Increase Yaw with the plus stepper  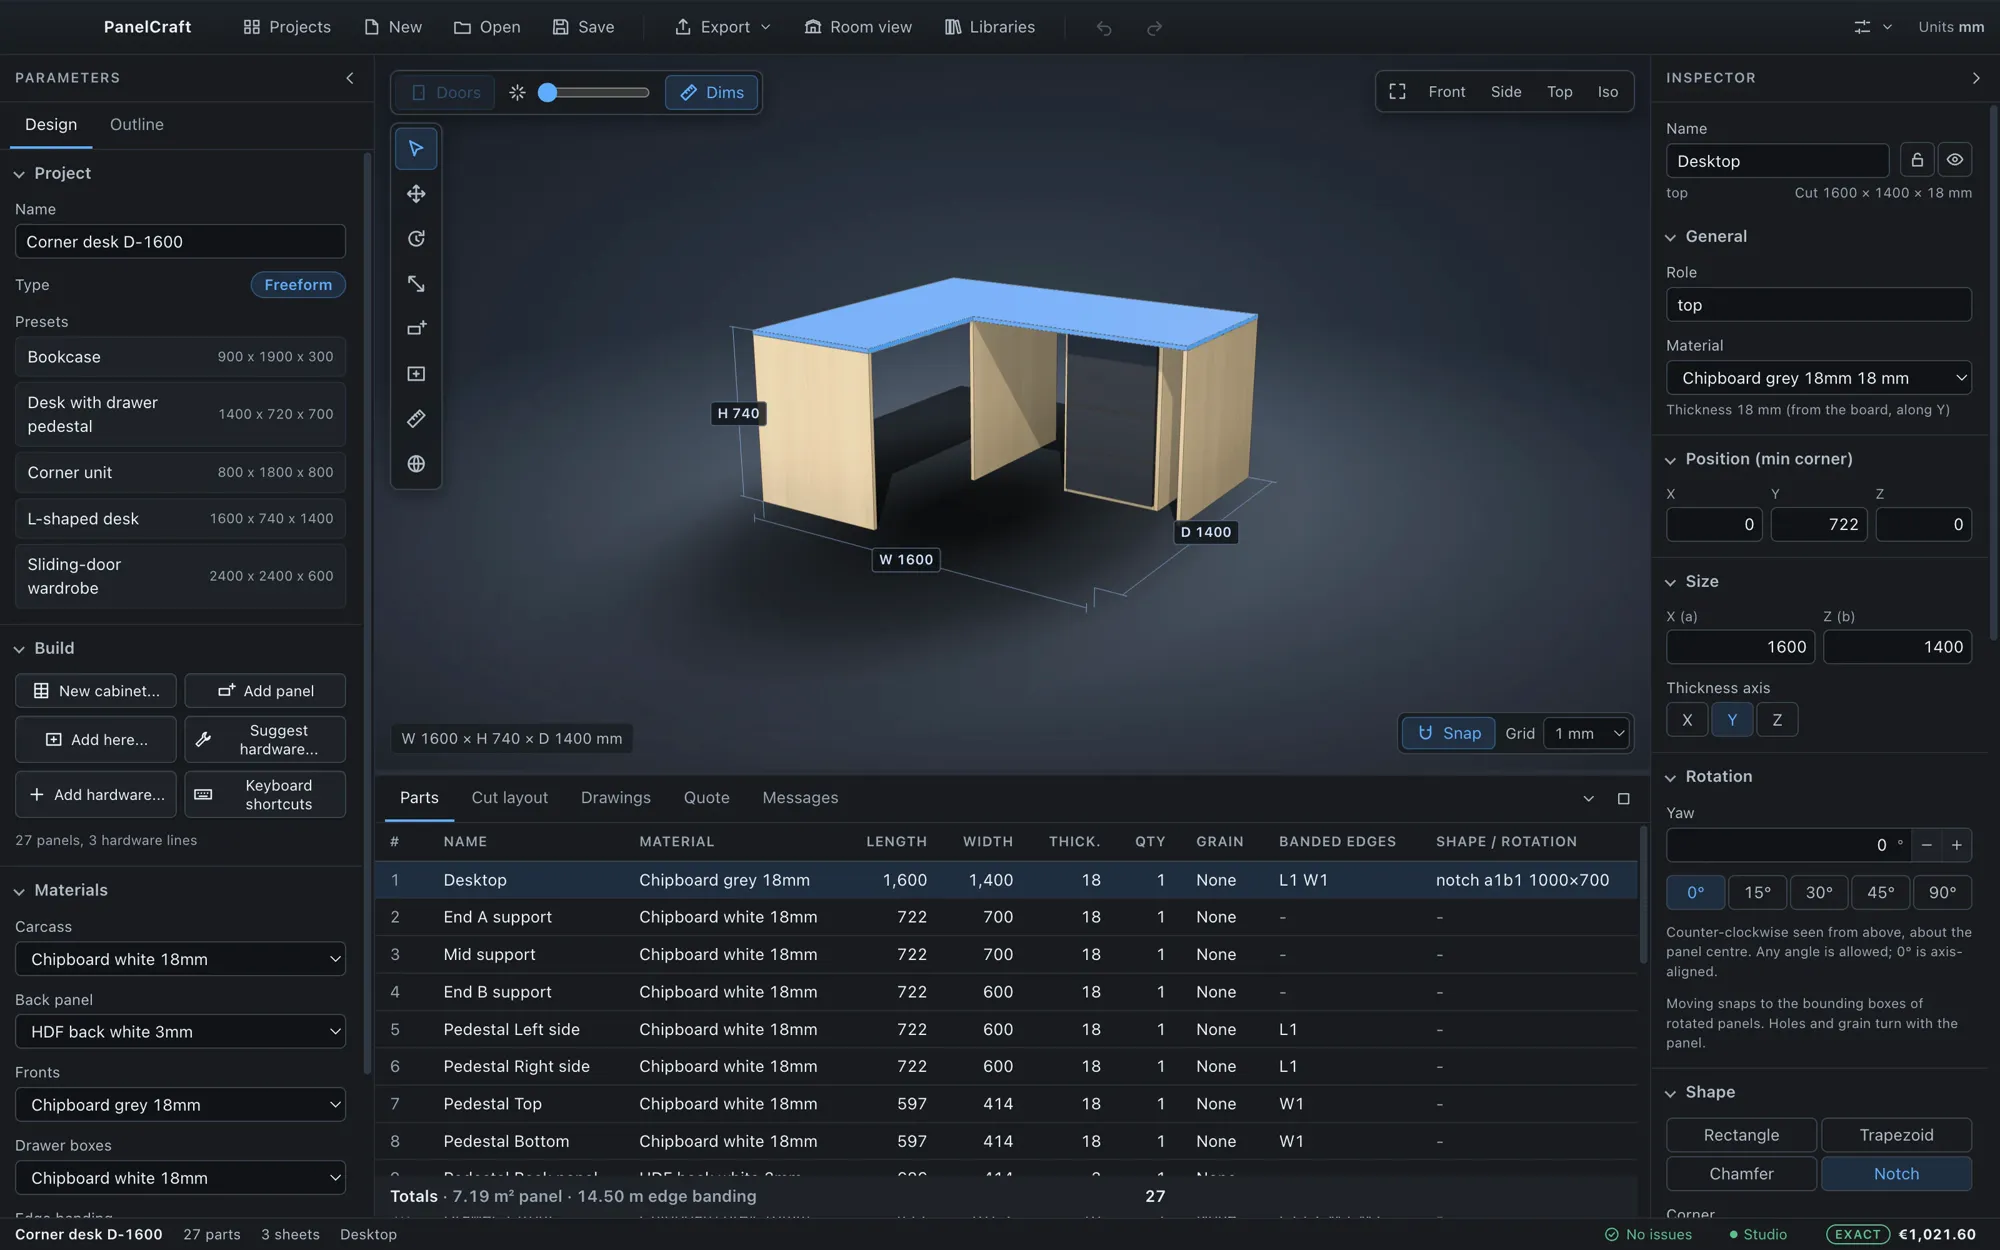[1956, 845]
